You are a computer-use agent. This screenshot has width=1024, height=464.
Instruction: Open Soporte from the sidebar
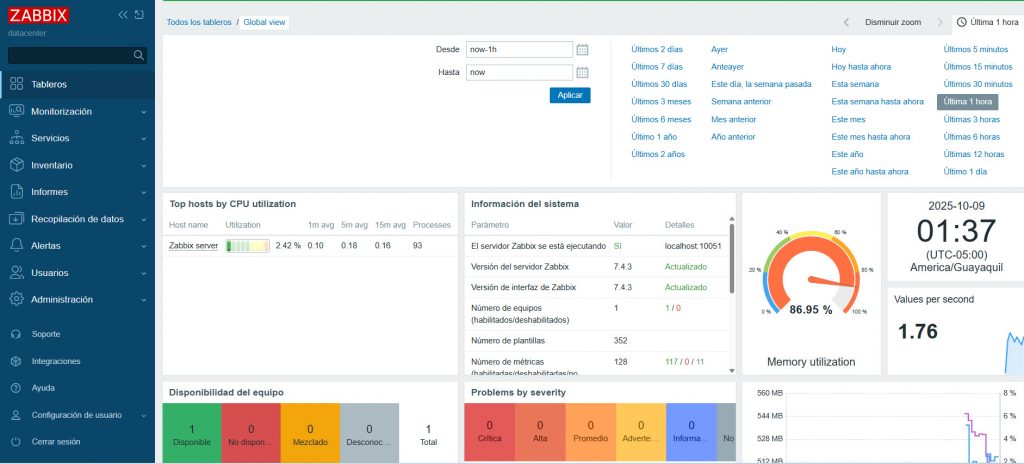pos(45,334)
